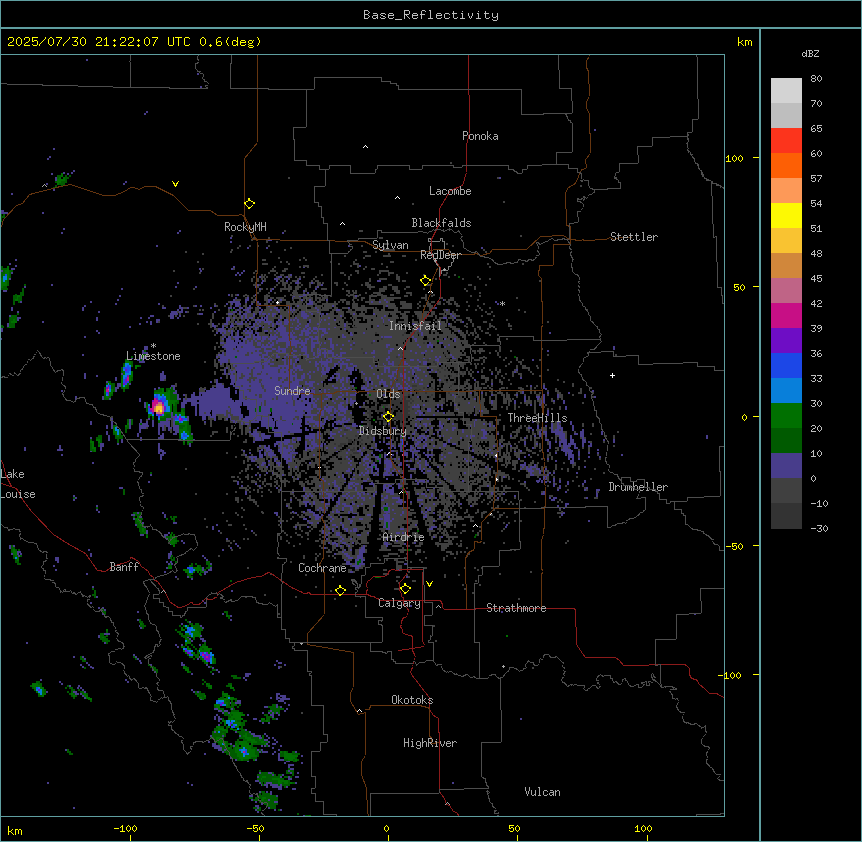862x842 pixels.
Task: Click the Airdrie label
Action: coord(403,537)
